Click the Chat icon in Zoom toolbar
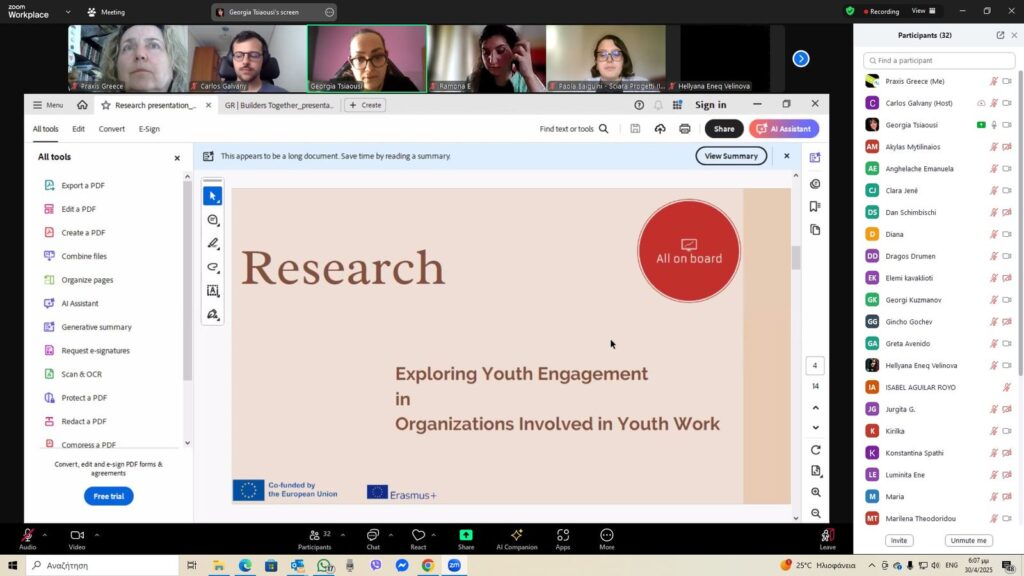The width and height of the screenshot is (1024, 576). [372, 536]
